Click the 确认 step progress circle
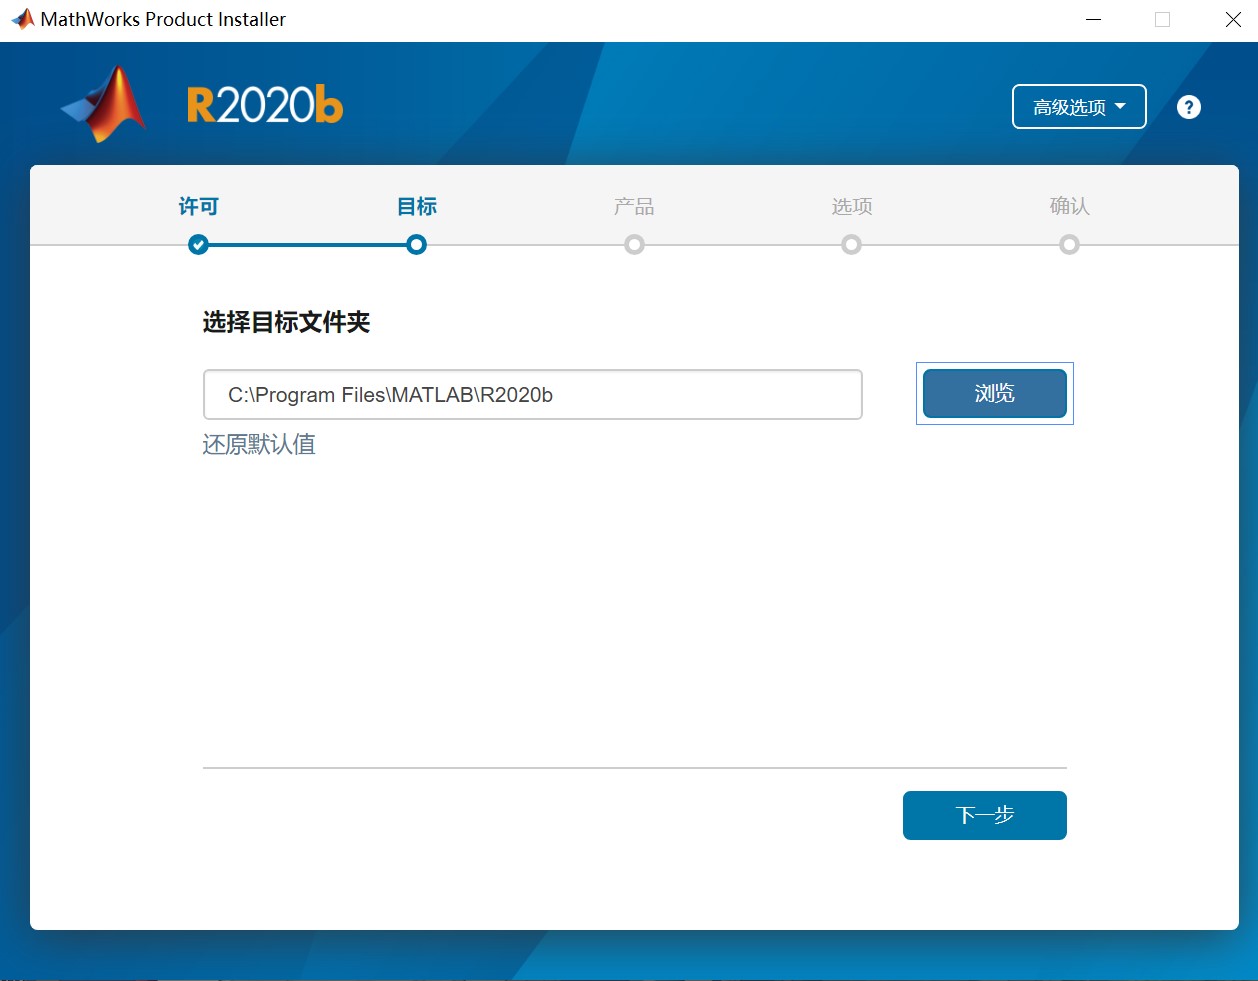 pyautogui.click(x=1069, y=244)
